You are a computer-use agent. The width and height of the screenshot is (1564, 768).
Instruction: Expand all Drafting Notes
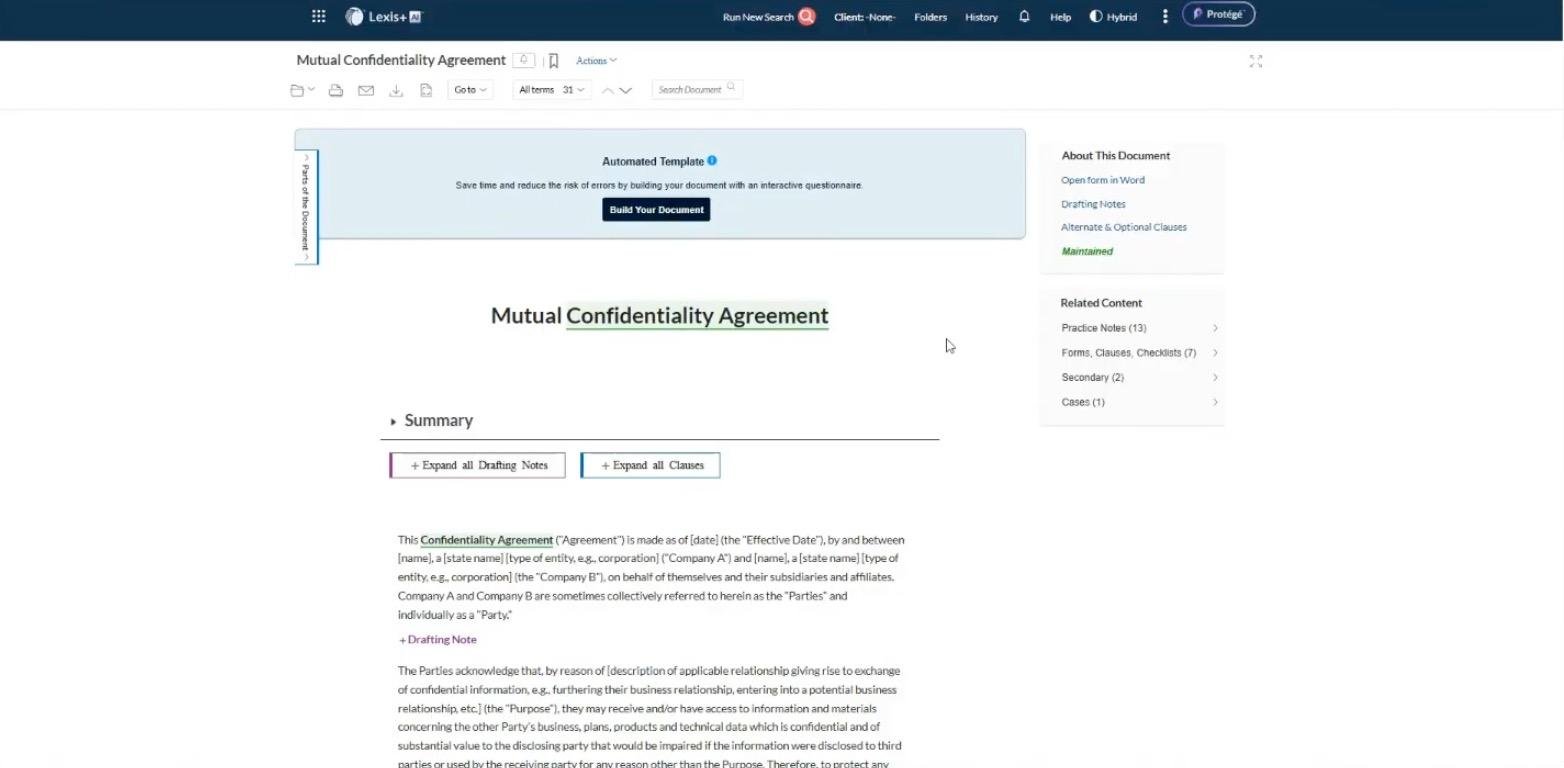[x=478, y=465]
